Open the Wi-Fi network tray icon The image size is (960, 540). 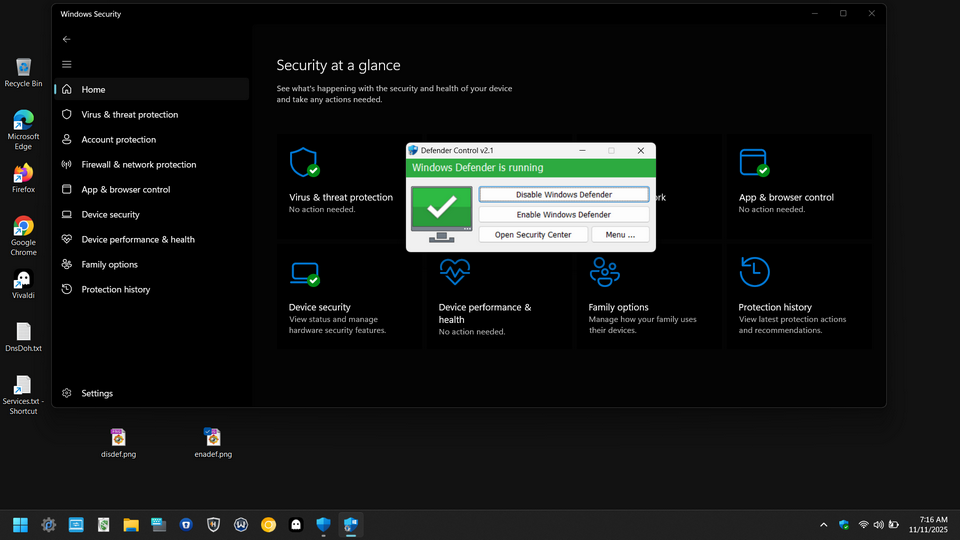click(x=863, y=525)
